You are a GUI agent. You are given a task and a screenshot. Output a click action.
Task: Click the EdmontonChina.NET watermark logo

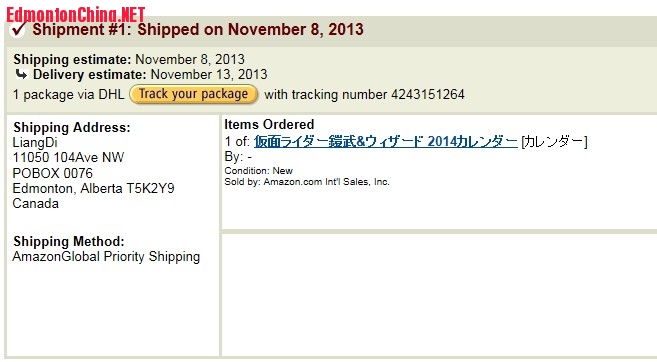coord(75,15)
